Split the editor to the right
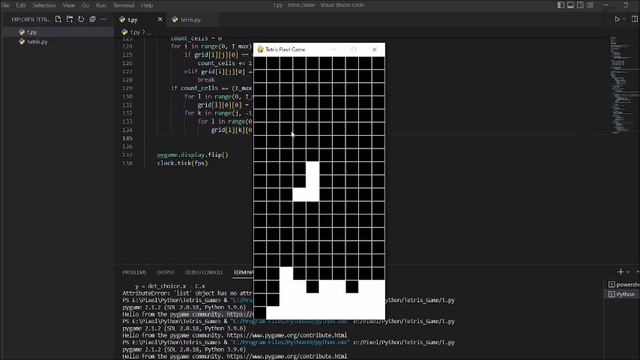 pos(635,19)
